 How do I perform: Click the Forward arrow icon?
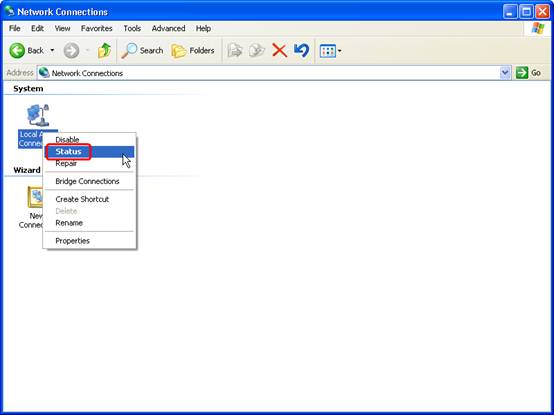pyautogui.click(x=71, y=51)
